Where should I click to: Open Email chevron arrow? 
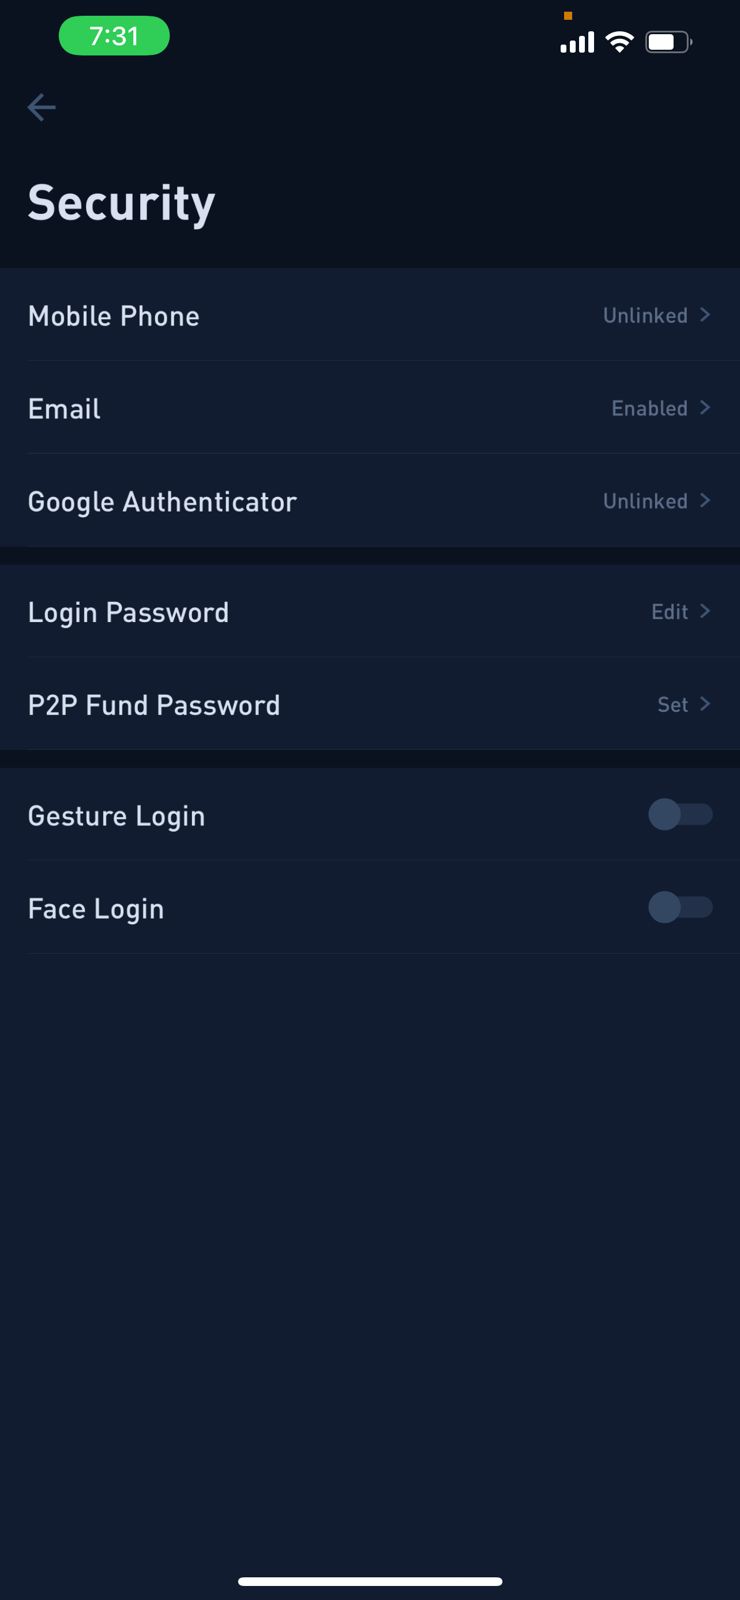(x=705, y=408)
